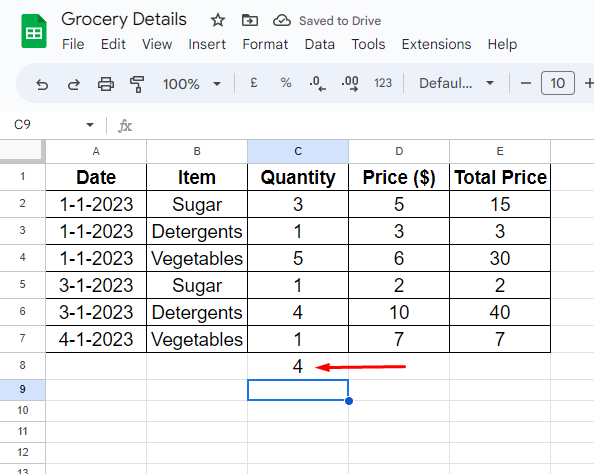
Task: Undo the last action
Action: (42, 83)
